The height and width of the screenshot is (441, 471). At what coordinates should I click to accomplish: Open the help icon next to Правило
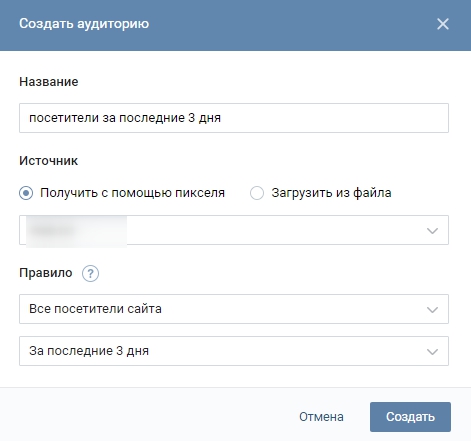pyautogui.click(x=90, y=273)
